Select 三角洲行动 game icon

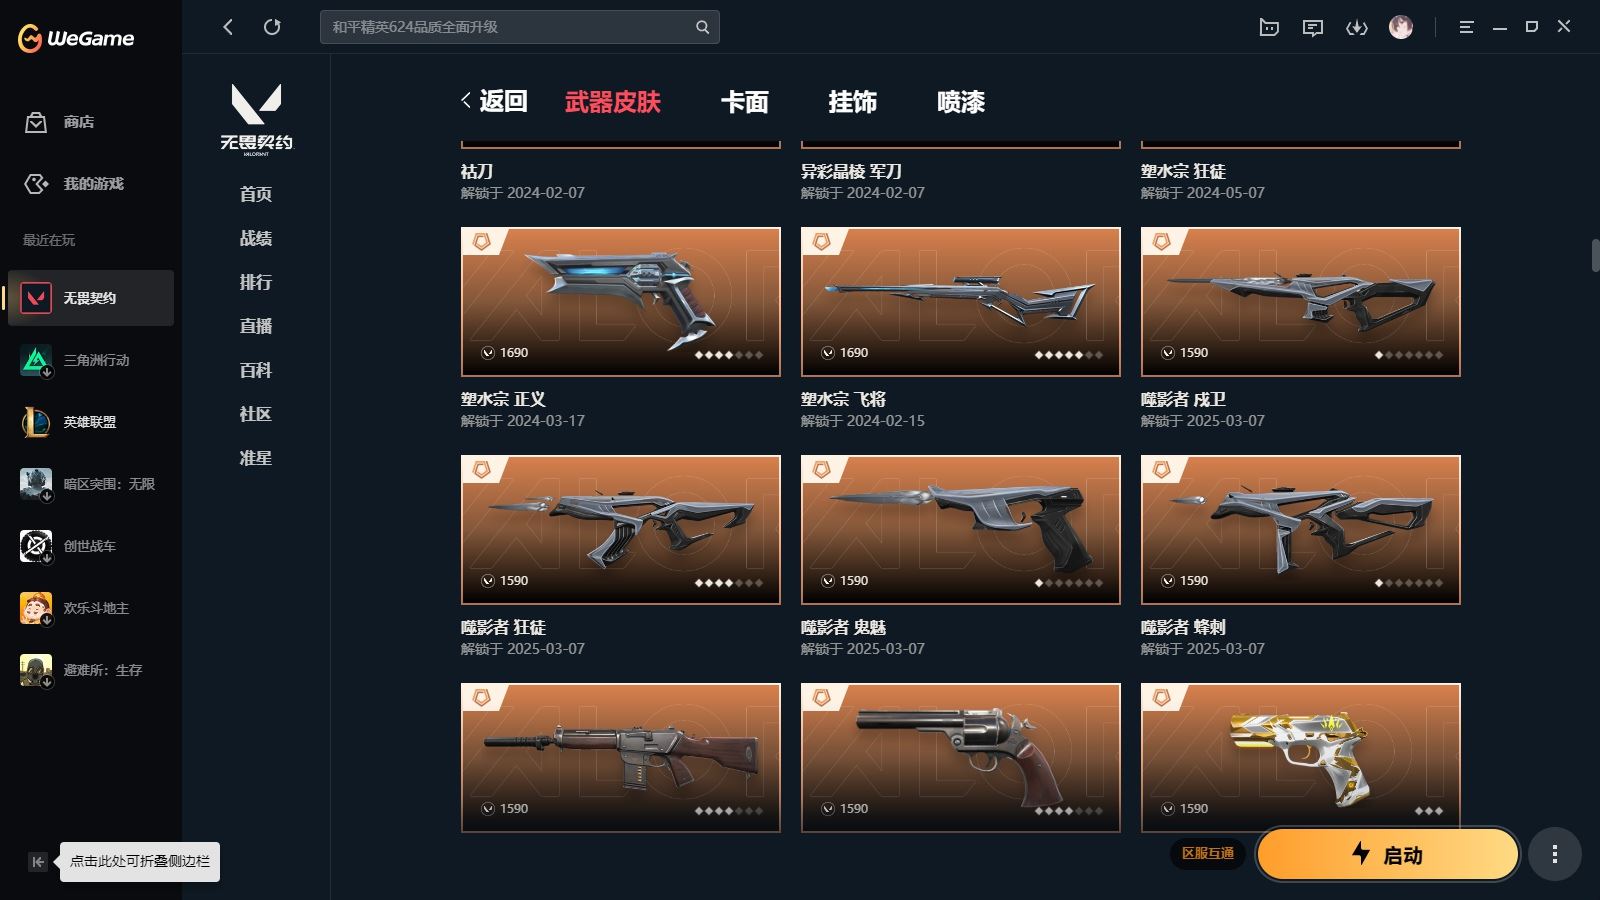(x=36, y=360)
